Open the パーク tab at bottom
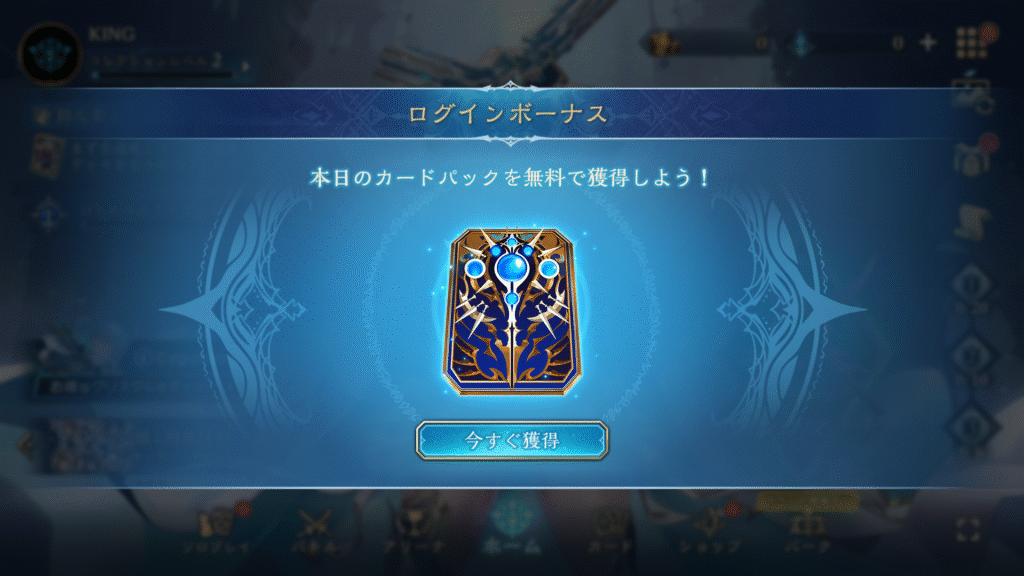Screen dimensions: 1024x576 808,530
